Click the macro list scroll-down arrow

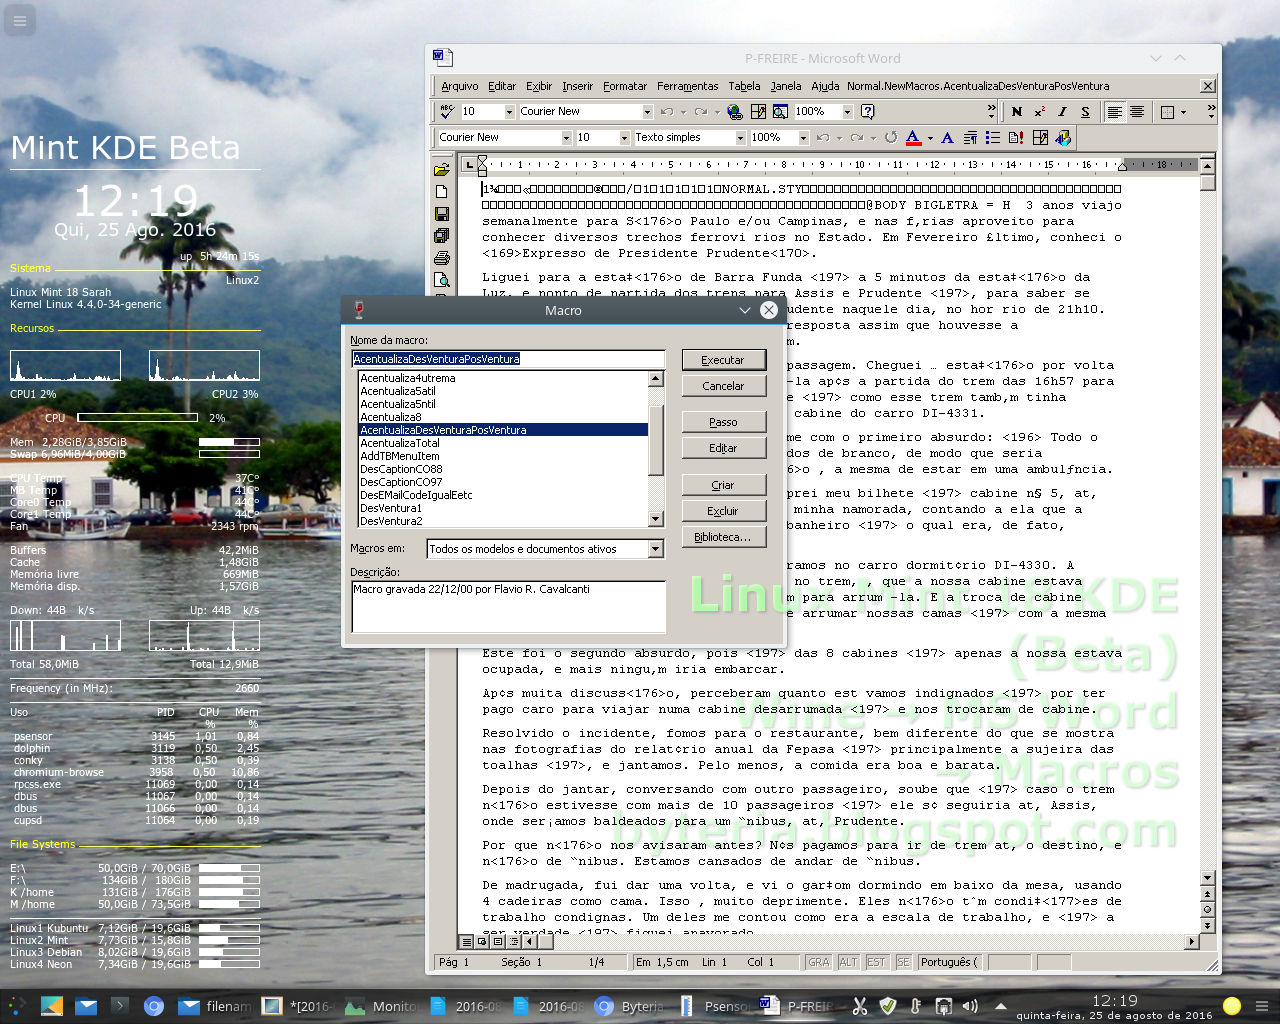point(656,519)
